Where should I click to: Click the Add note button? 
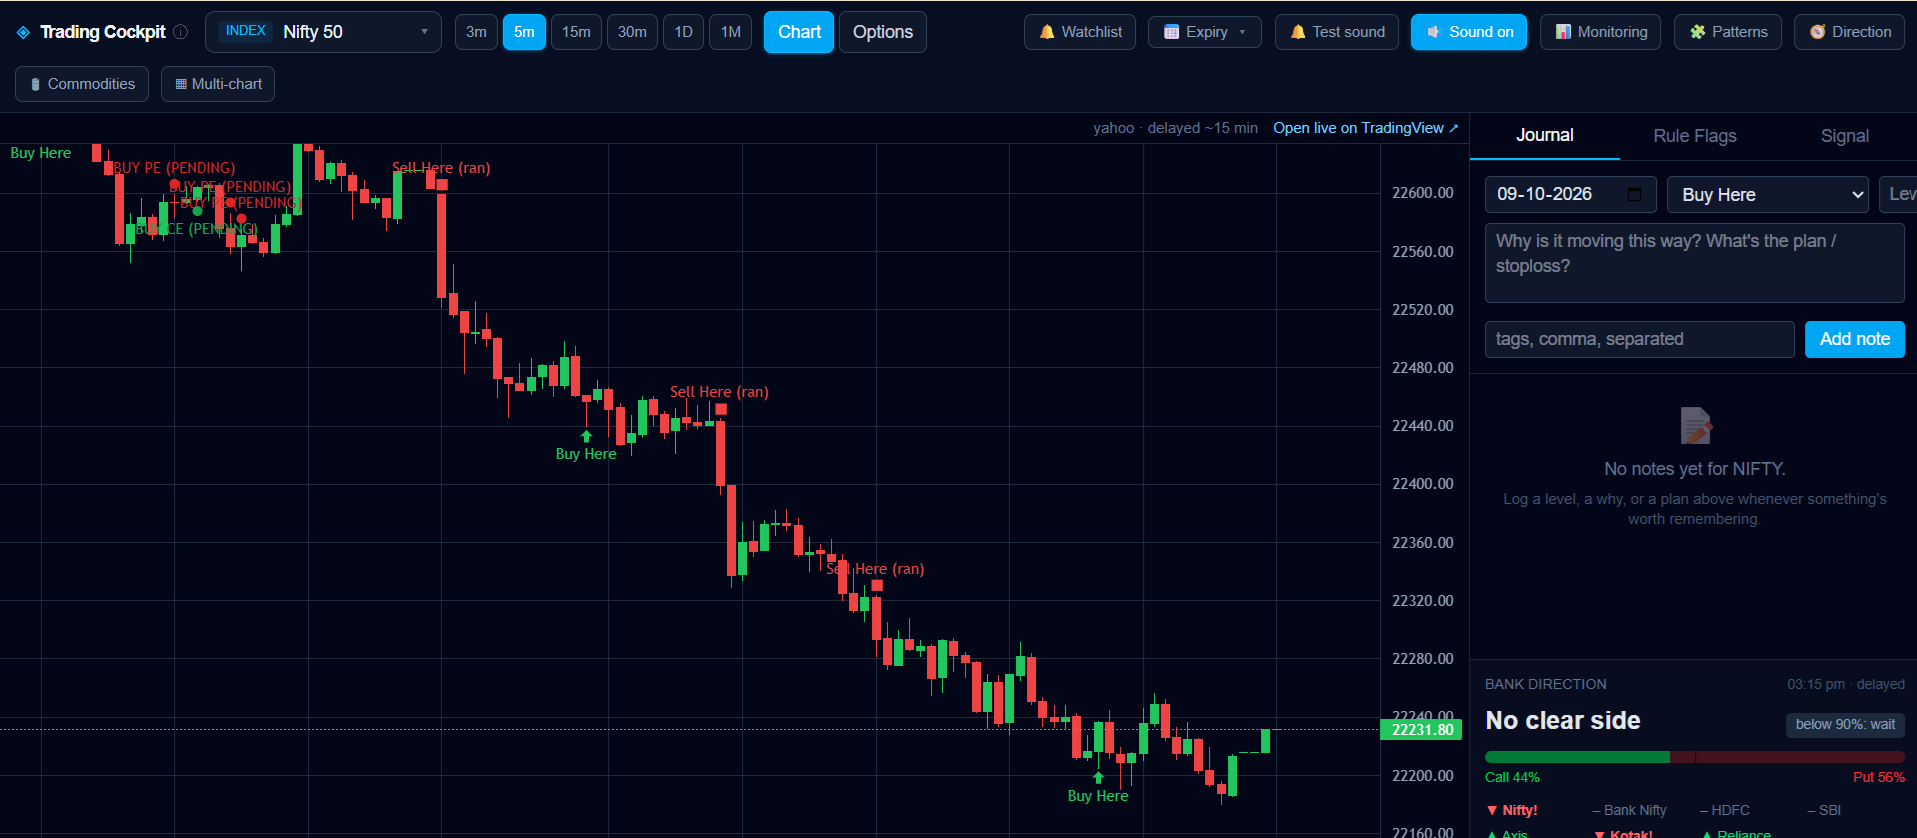1855,339
